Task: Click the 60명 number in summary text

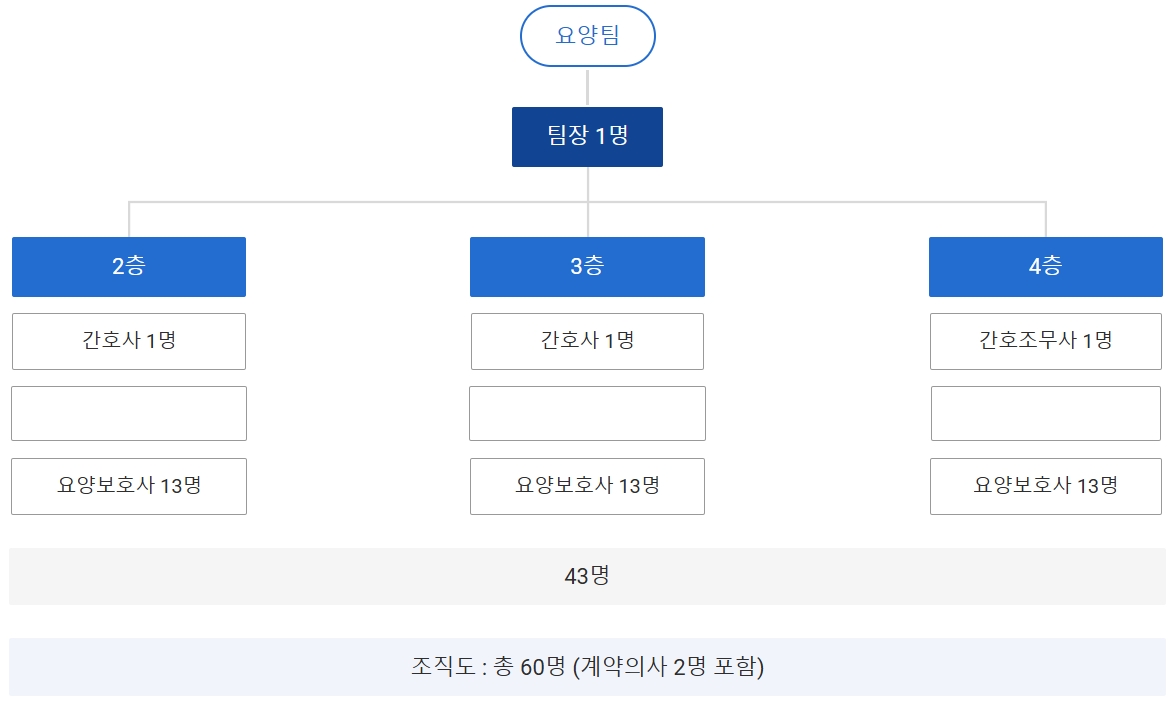Action: 543,667
